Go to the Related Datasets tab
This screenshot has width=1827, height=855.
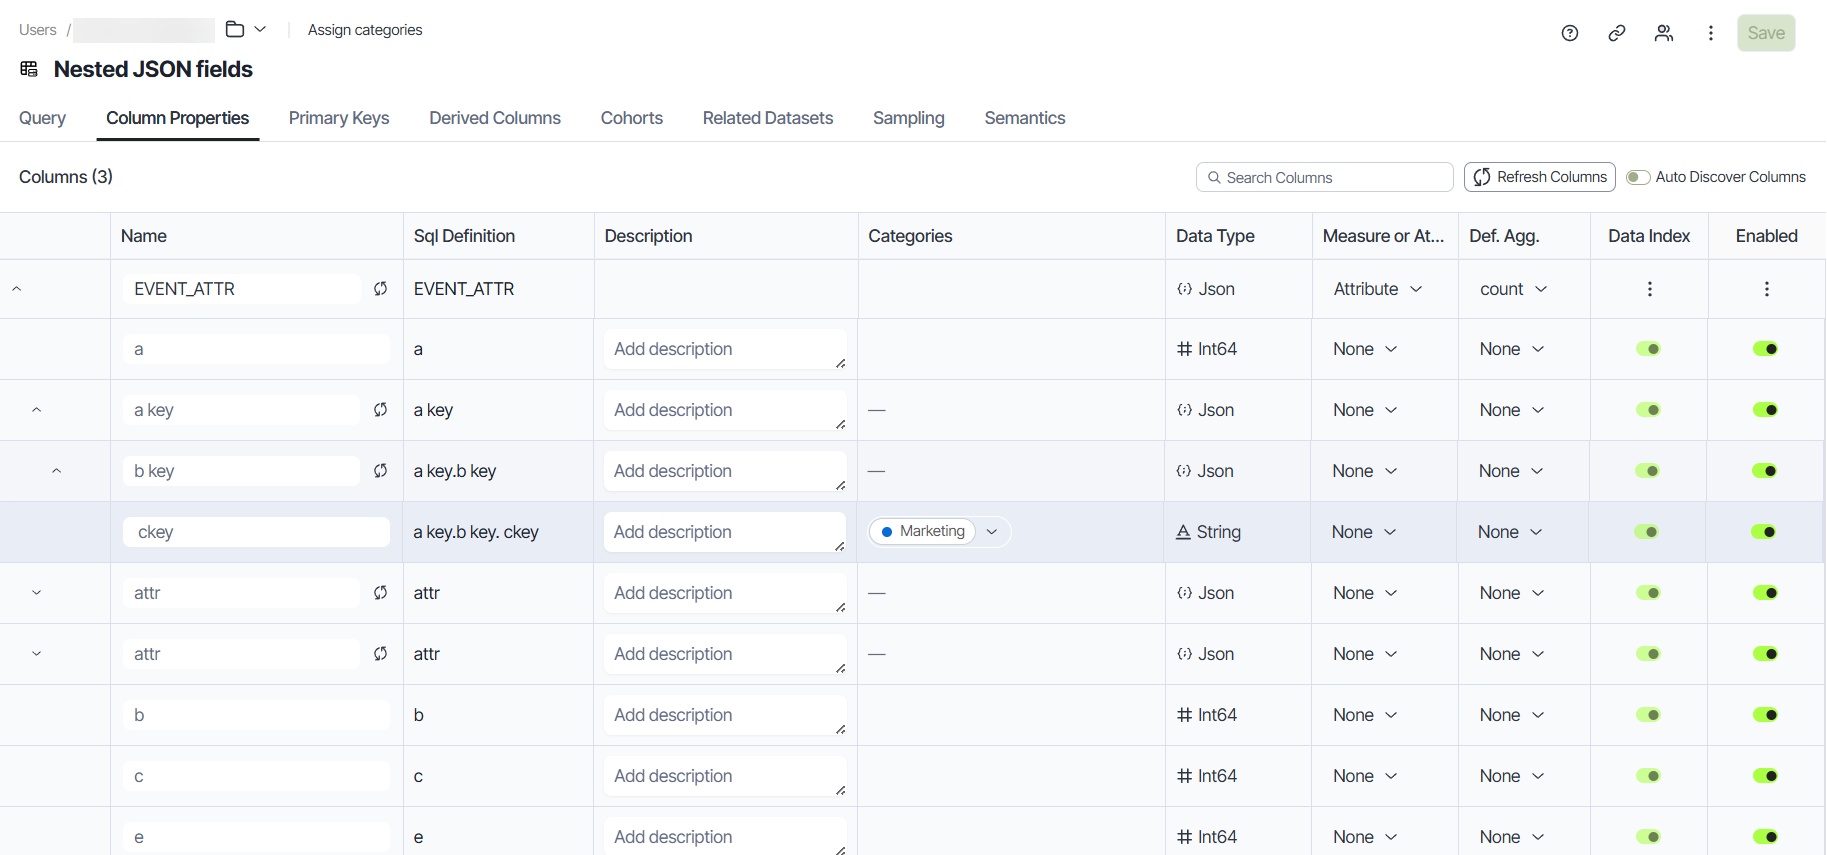tap(768, 118)
